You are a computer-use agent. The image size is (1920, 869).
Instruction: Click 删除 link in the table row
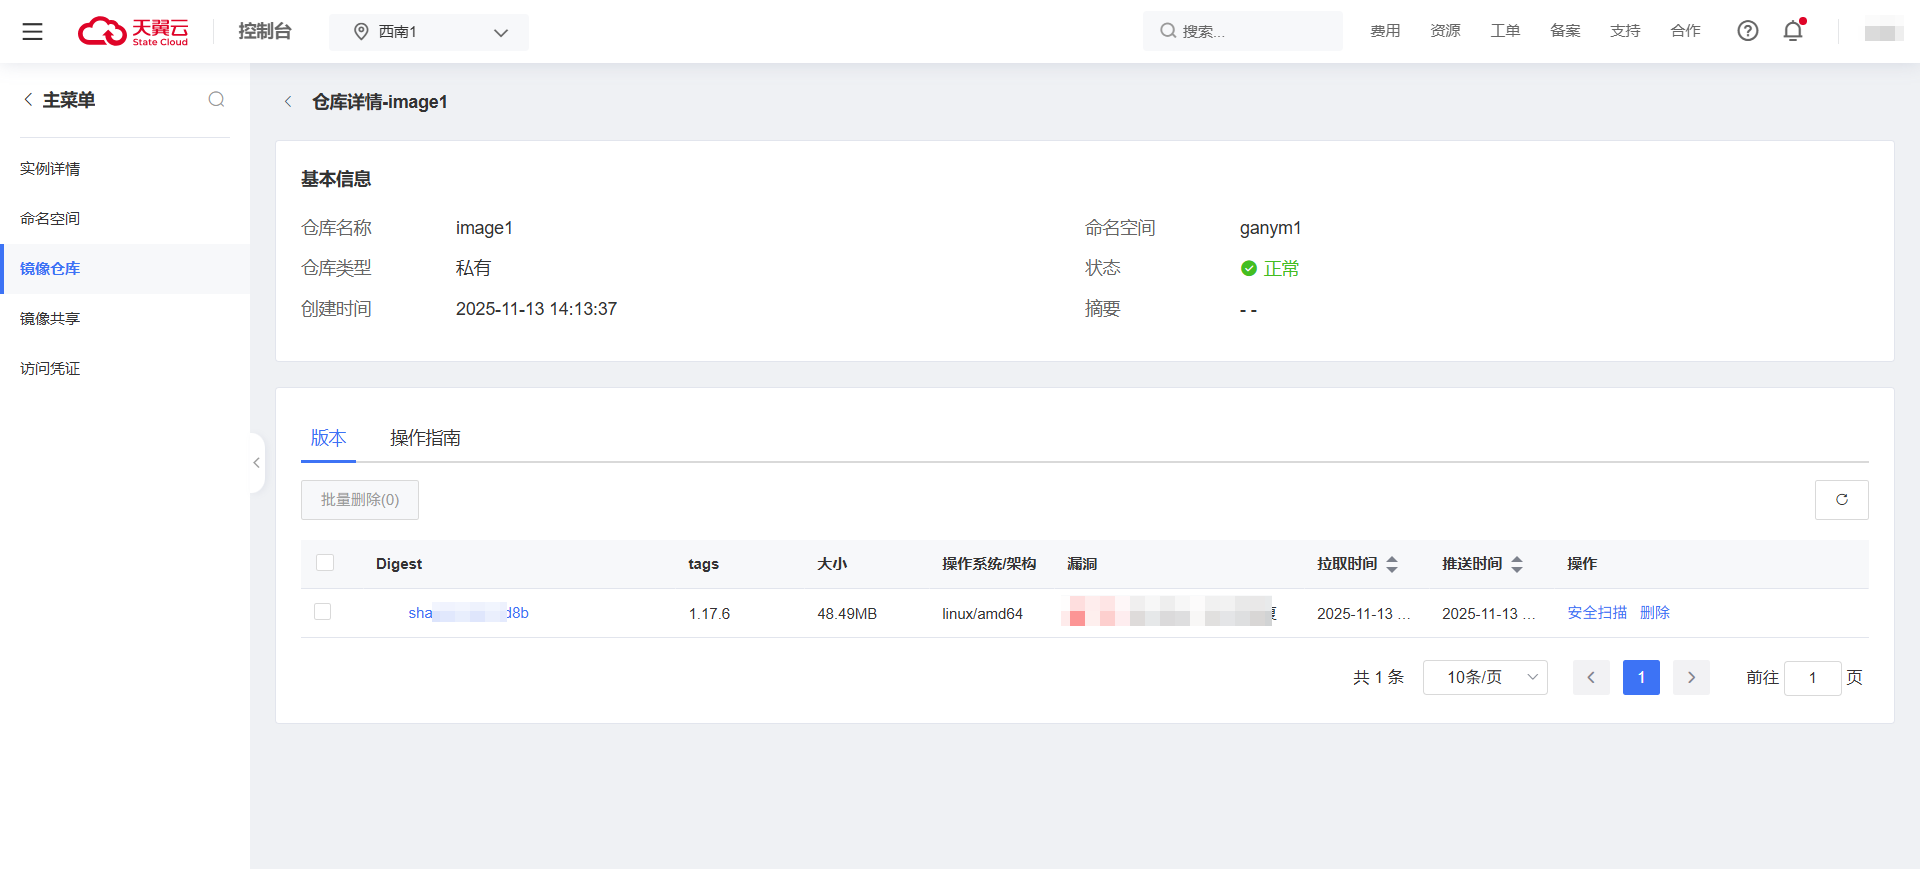coord(1654,613)
